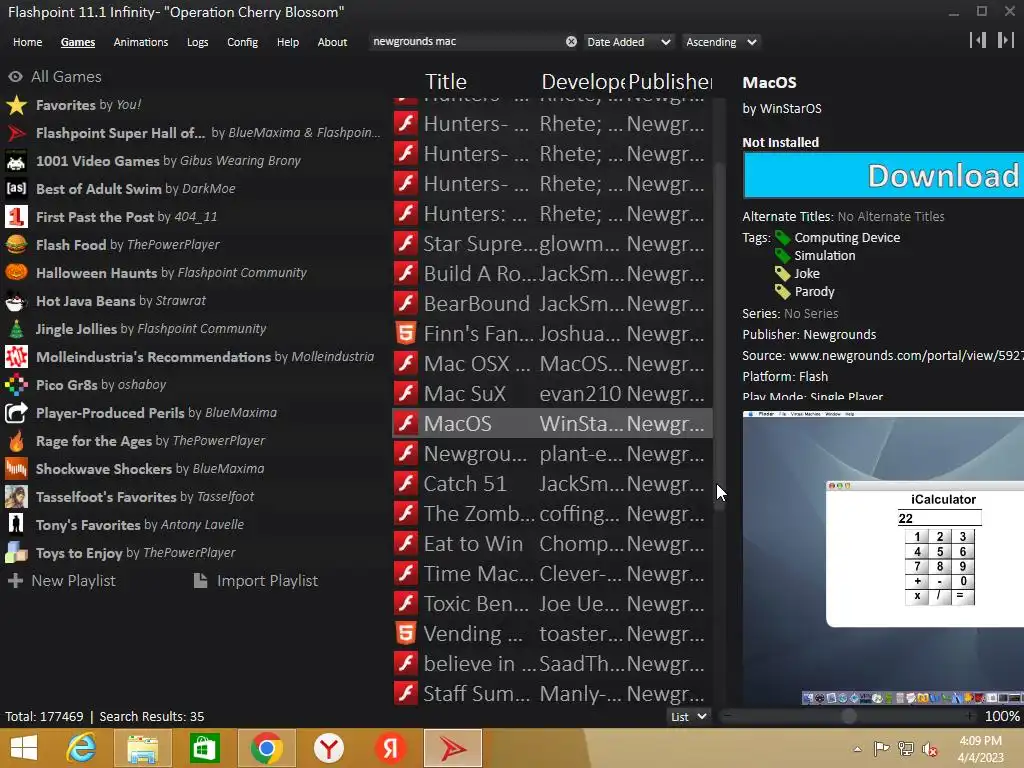Click the Flash icon beside Mac SuX
The height and width of the screenshot is (768, 1024).
coord(406,393)
